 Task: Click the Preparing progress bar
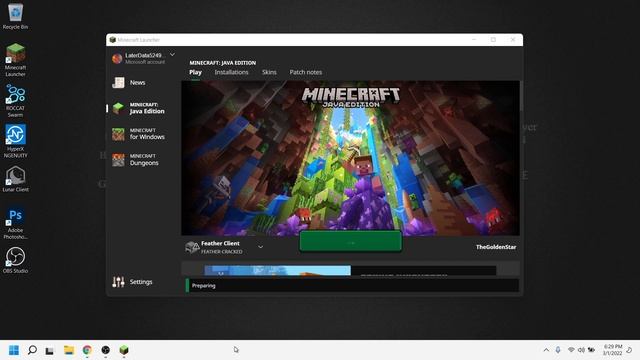352,286
